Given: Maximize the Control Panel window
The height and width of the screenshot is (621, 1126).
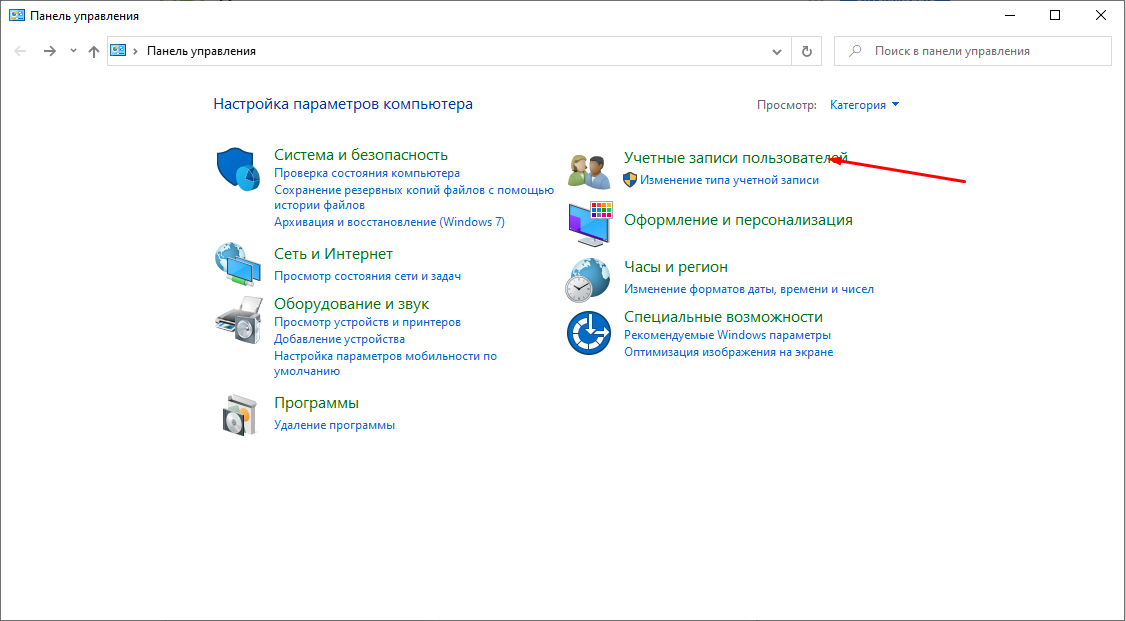Looking at the screenshot, I should 1055,15.
